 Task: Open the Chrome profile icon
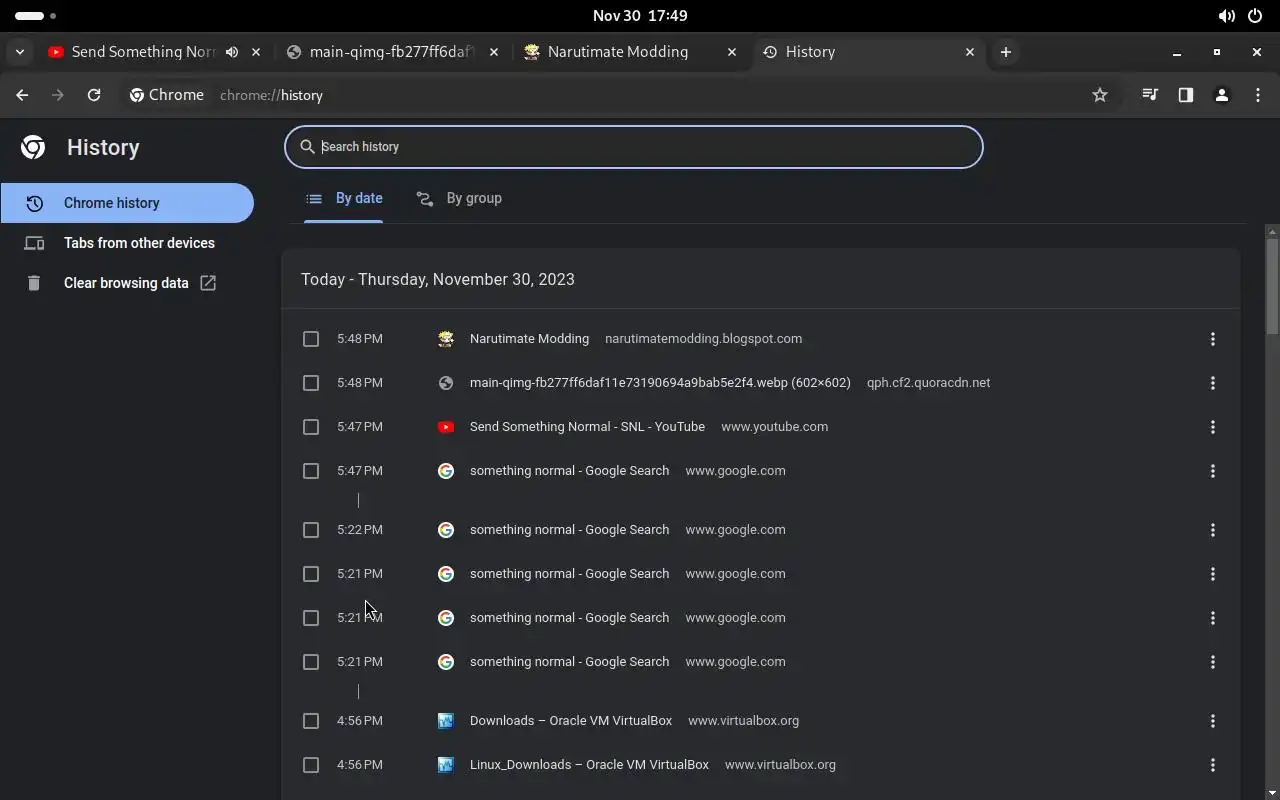(x=1221, y=95)
